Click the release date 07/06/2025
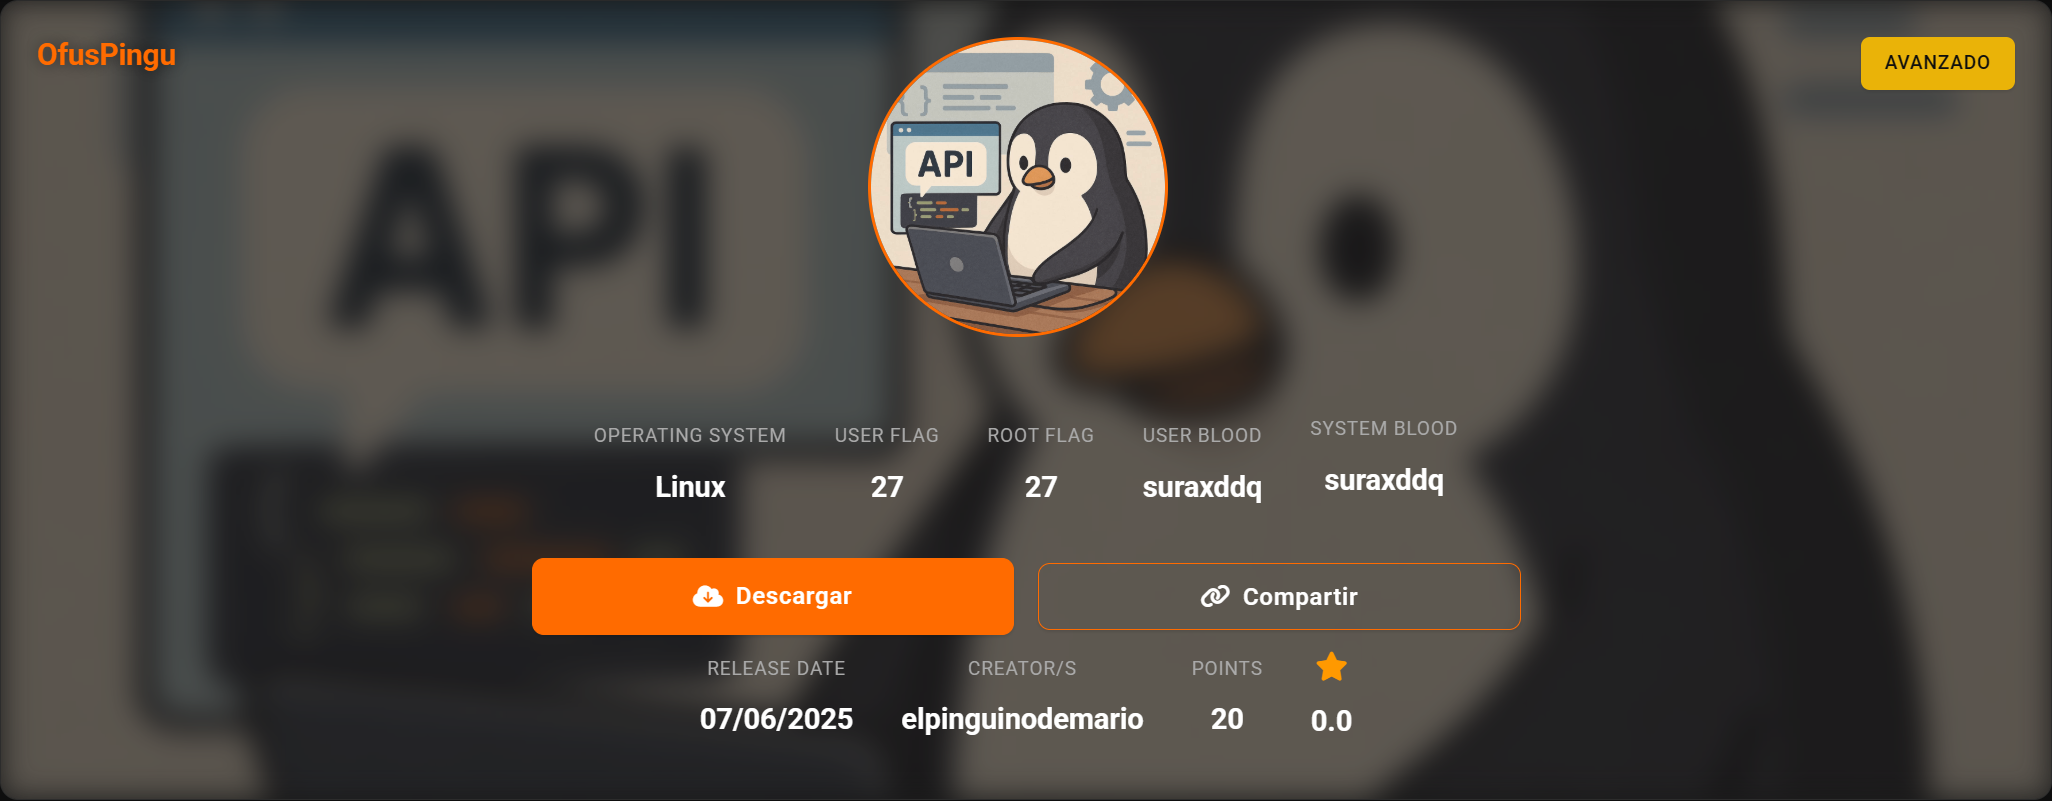 point(776,719)
